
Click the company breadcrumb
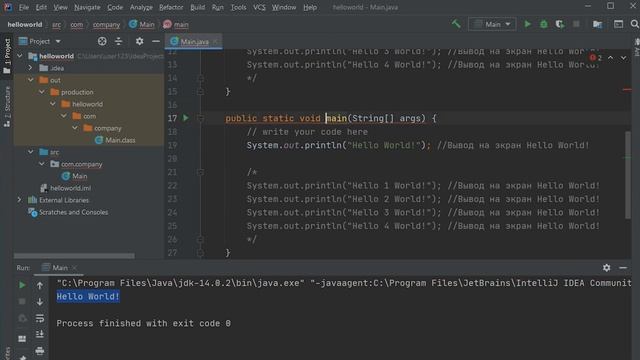106,24
